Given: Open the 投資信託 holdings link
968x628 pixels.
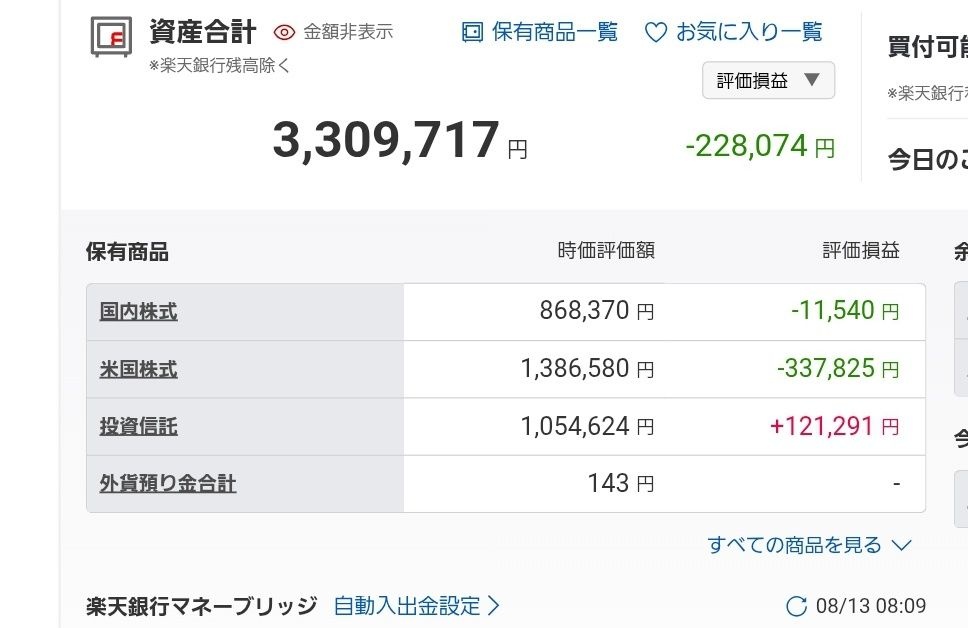Looking at the screenshot, I should click(x=138, y=427).
